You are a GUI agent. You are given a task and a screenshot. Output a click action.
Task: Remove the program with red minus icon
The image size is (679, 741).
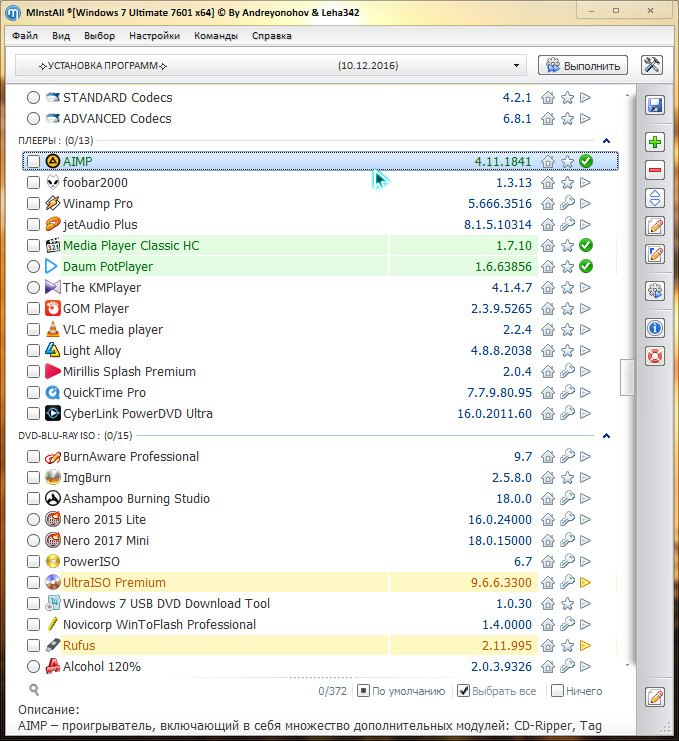[x=655, y=170]
